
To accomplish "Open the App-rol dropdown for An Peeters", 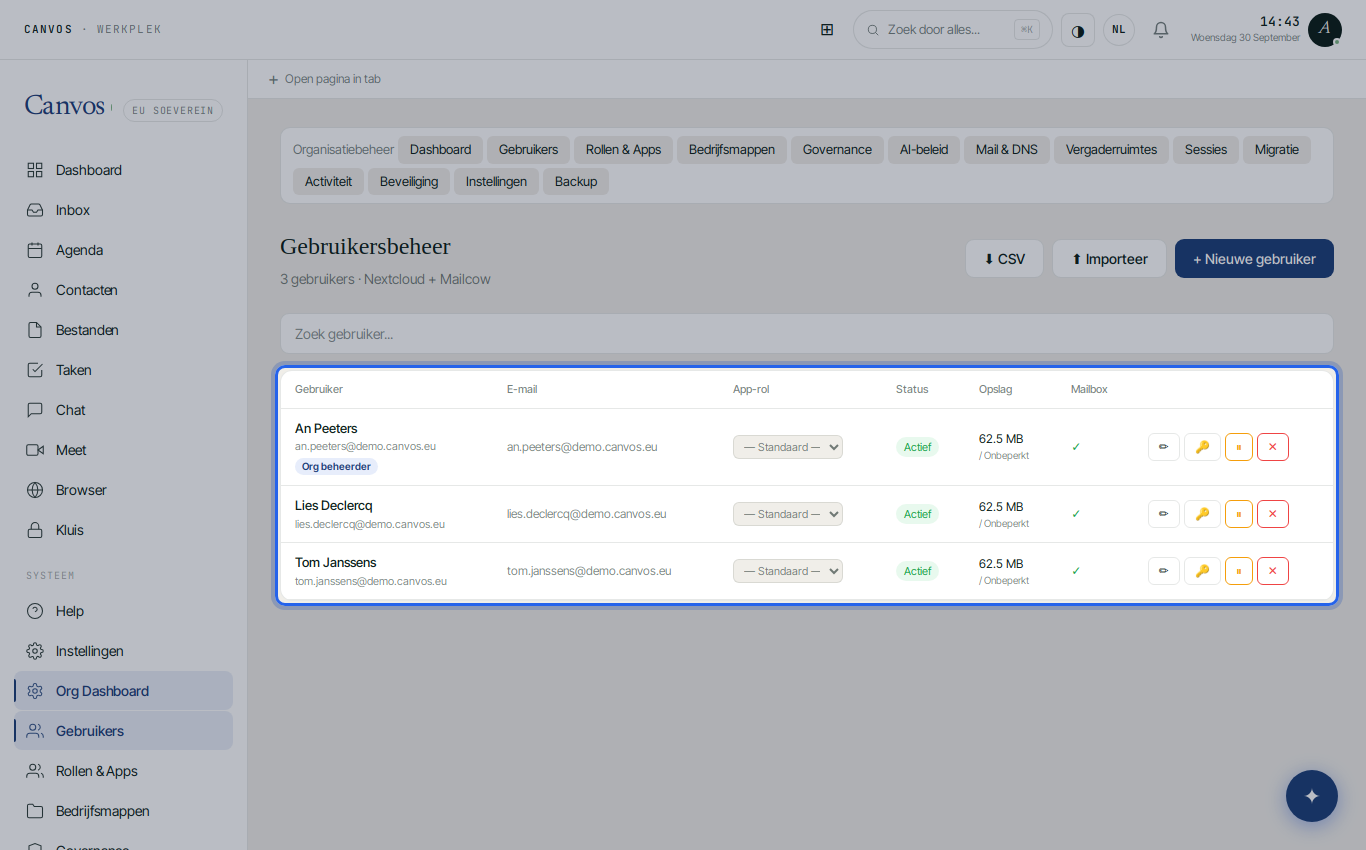I will 788,447.
